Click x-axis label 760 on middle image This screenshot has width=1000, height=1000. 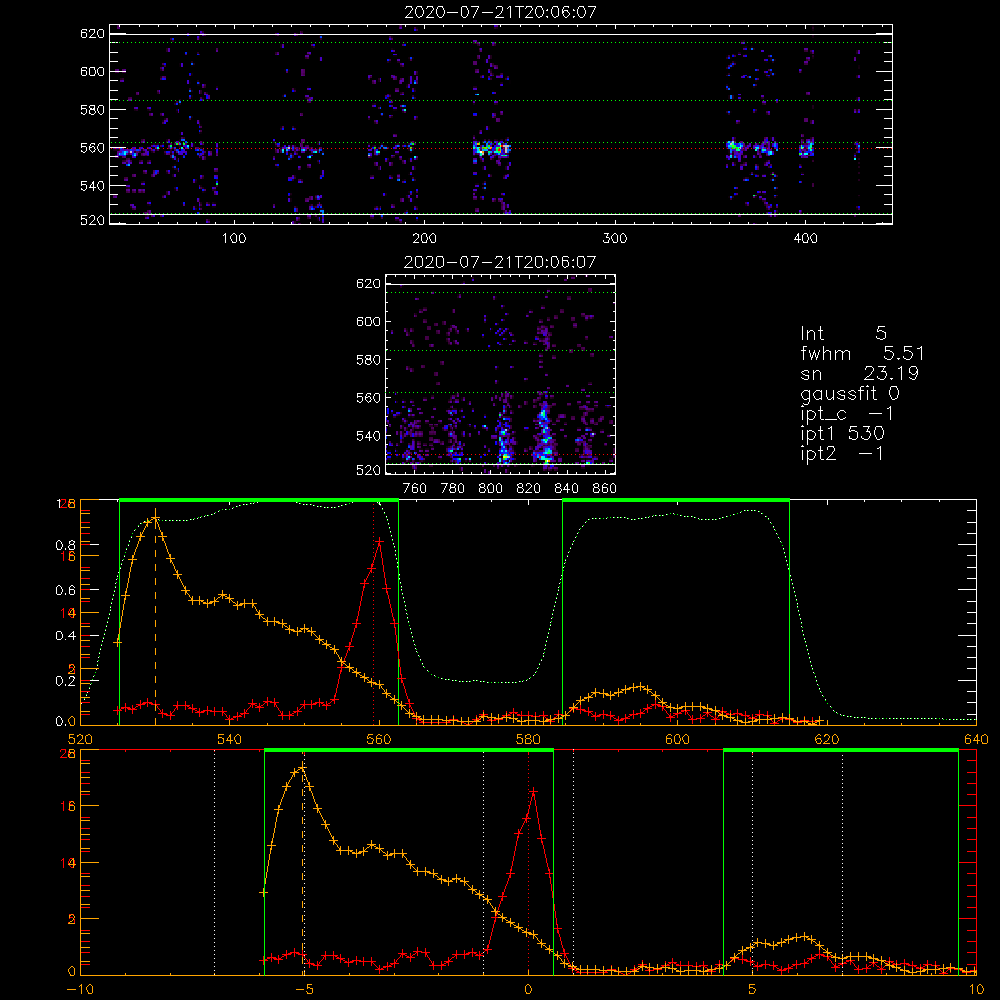(x=415, y=489)
